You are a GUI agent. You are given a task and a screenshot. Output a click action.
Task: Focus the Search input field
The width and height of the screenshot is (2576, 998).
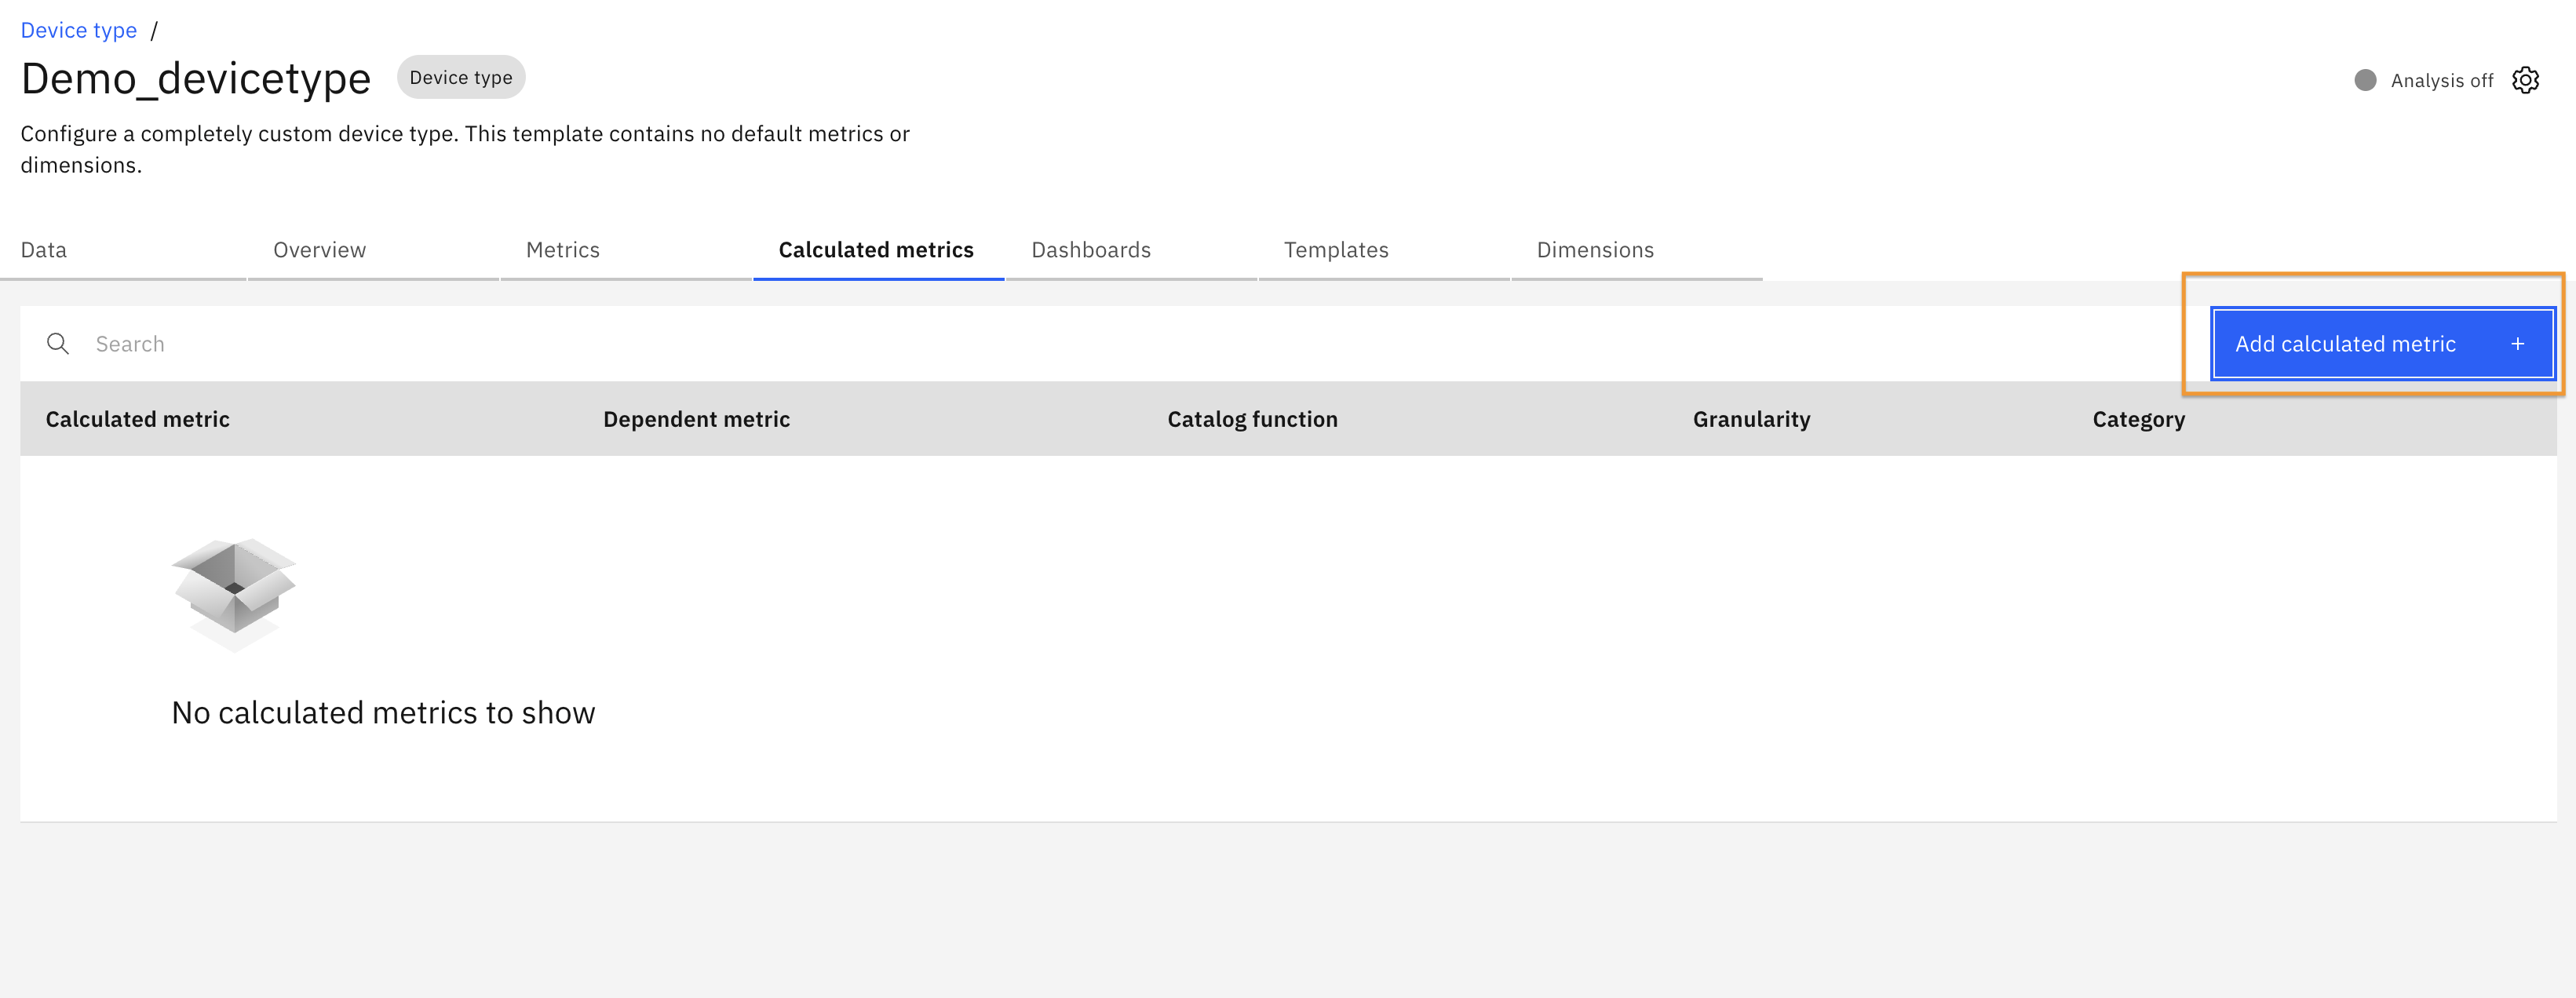click(x=1115, y=344)
